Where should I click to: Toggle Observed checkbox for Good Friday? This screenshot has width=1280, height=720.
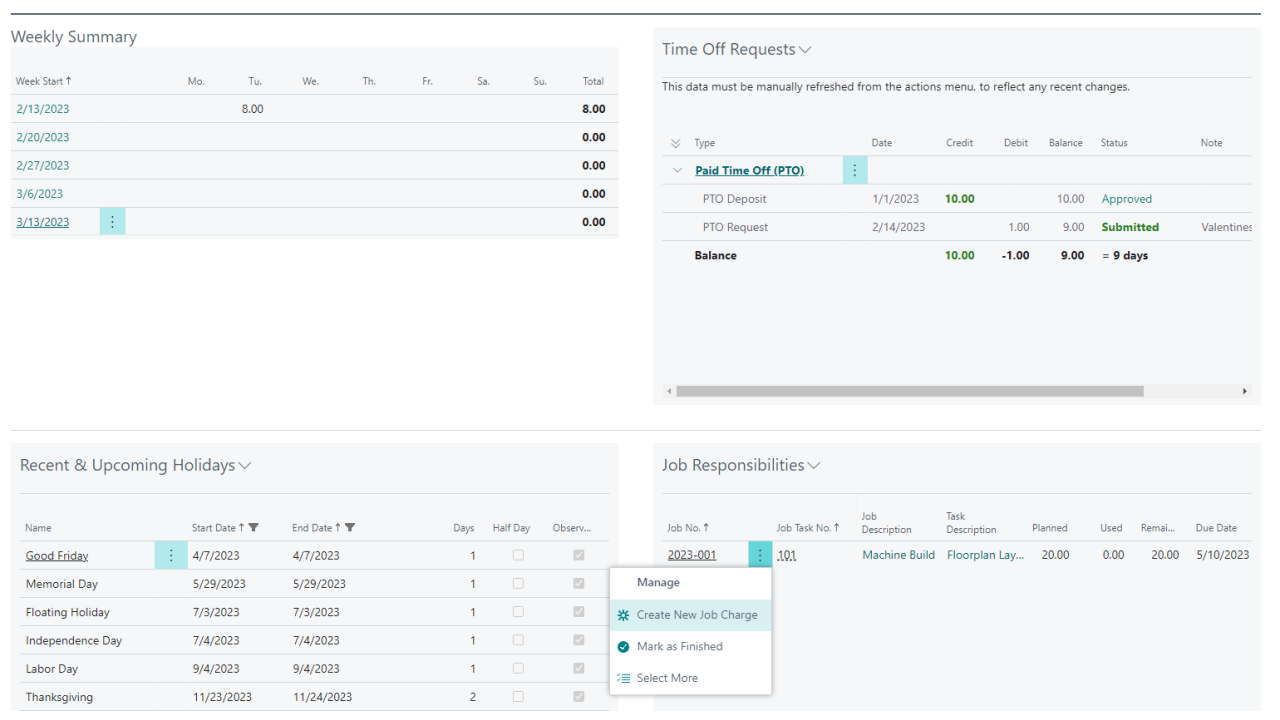click(x=579, y=555)
